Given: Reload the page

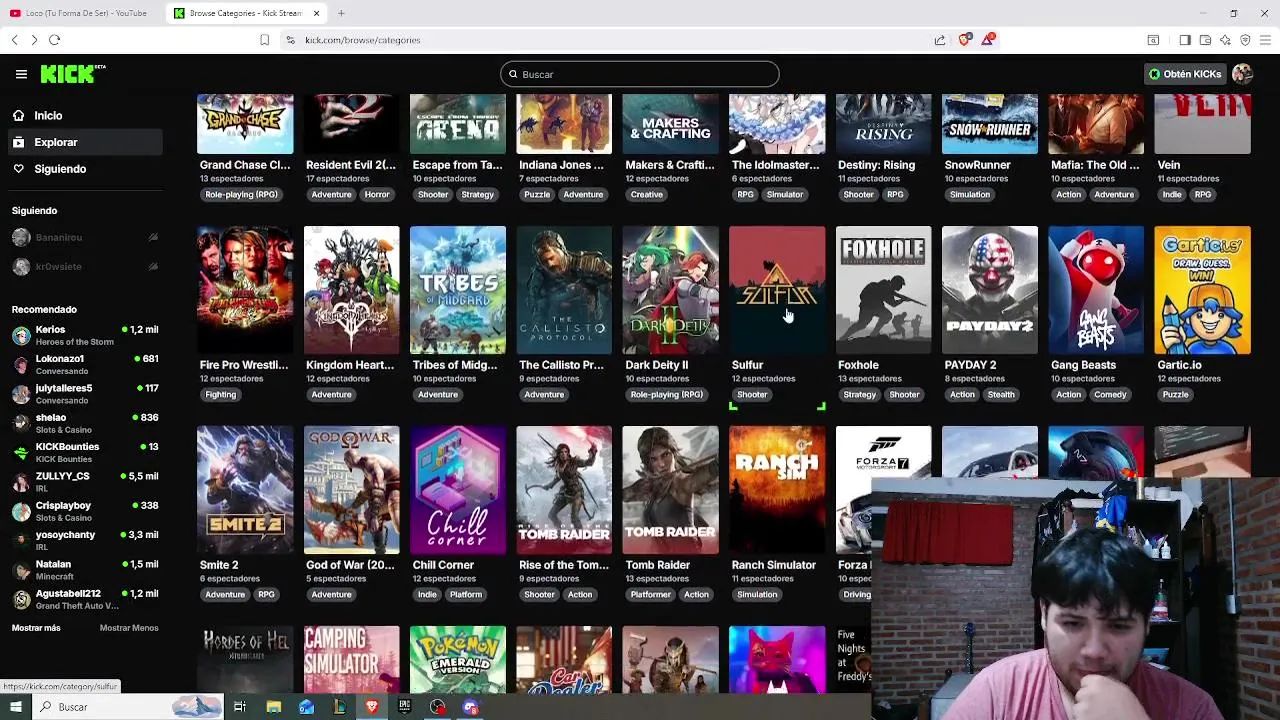Looking at the screenshot, I should pyautogui.click(x=55, y=40).
